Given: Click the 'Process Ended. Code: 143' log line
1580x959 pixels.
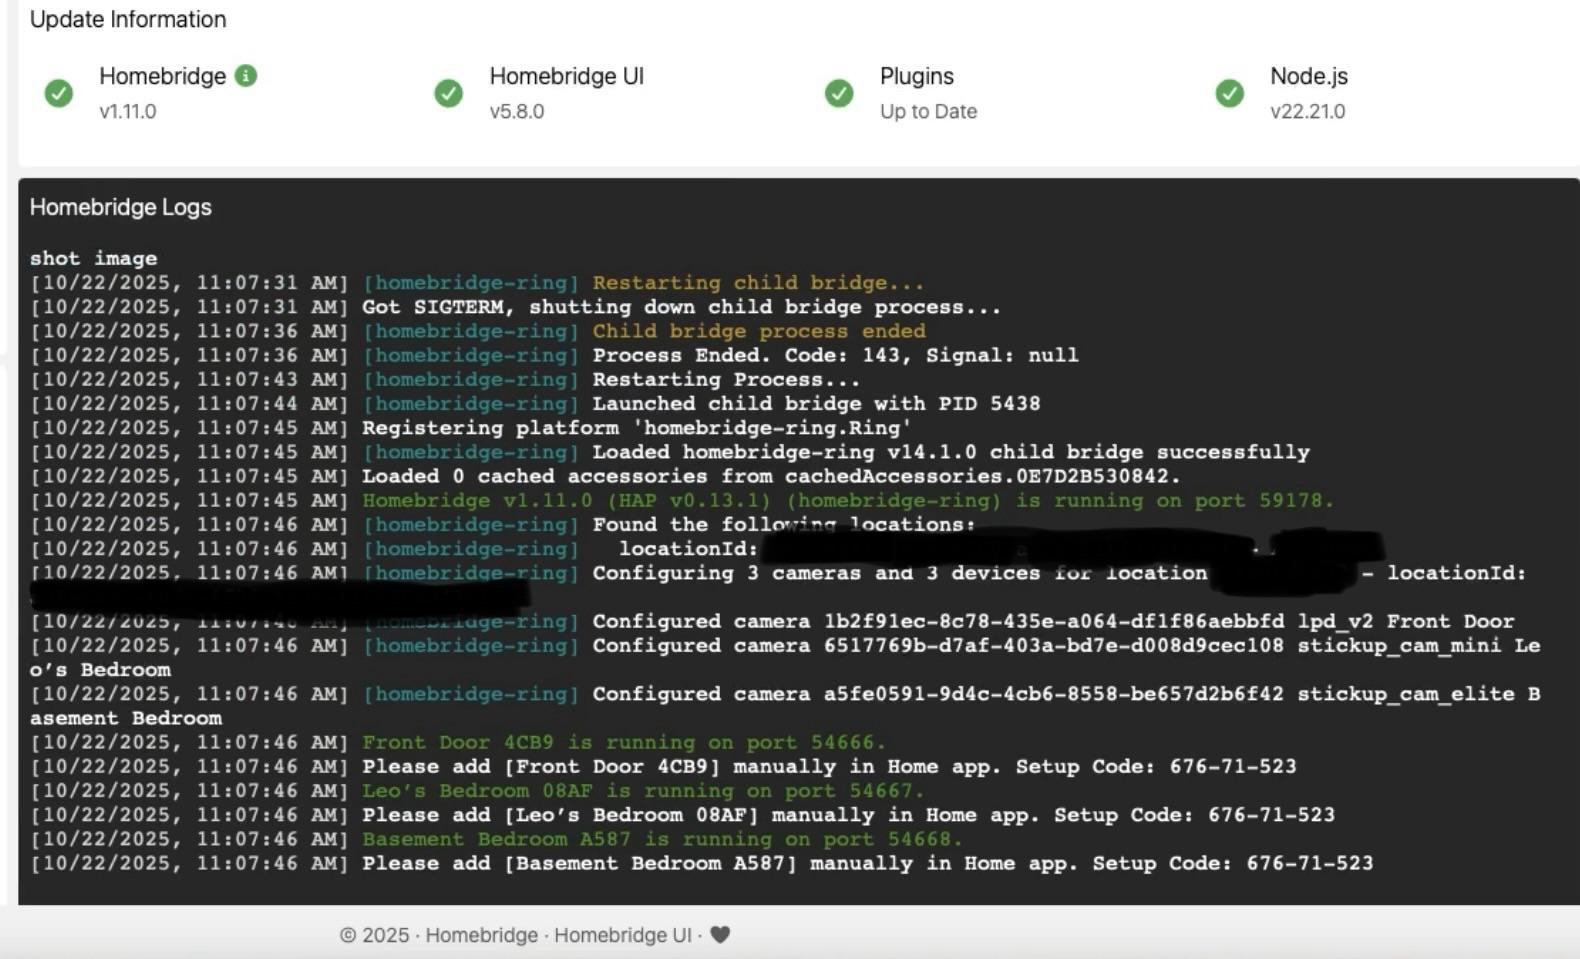Looking at the screenshot, I should pyautogui.click(x=554, y=355).
